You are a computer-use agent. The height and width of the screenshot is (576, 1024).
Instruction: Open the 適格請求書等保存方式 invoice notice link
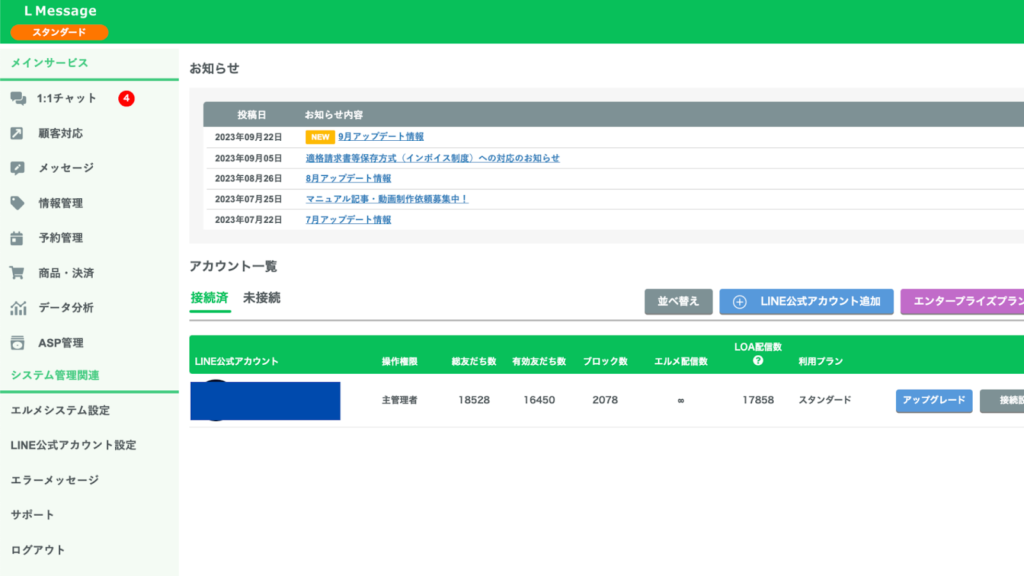pos(432,158)
